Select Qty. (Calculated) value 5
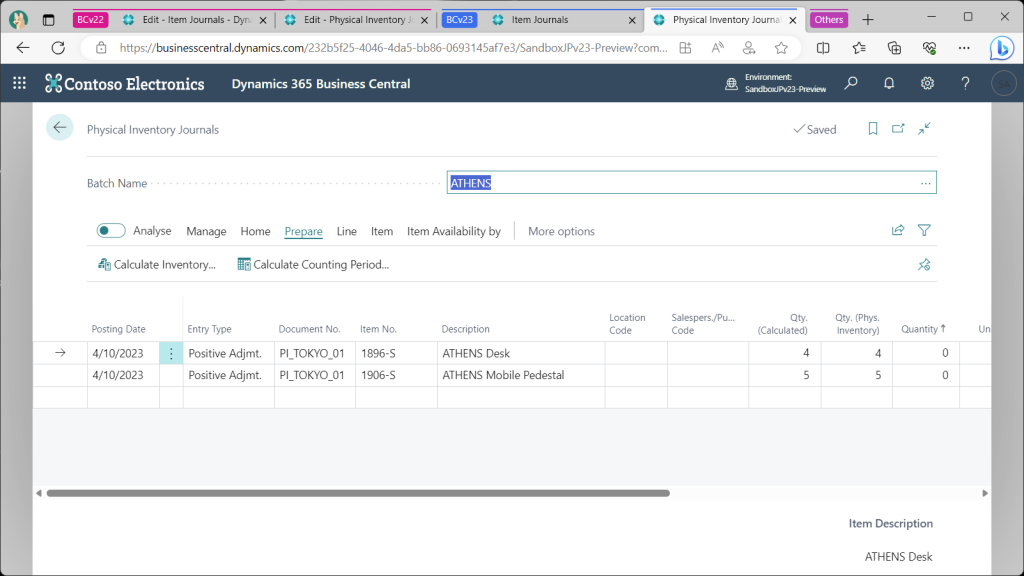Image resolution: width=1024 pixels, height=576 pixels. (785, 376)
